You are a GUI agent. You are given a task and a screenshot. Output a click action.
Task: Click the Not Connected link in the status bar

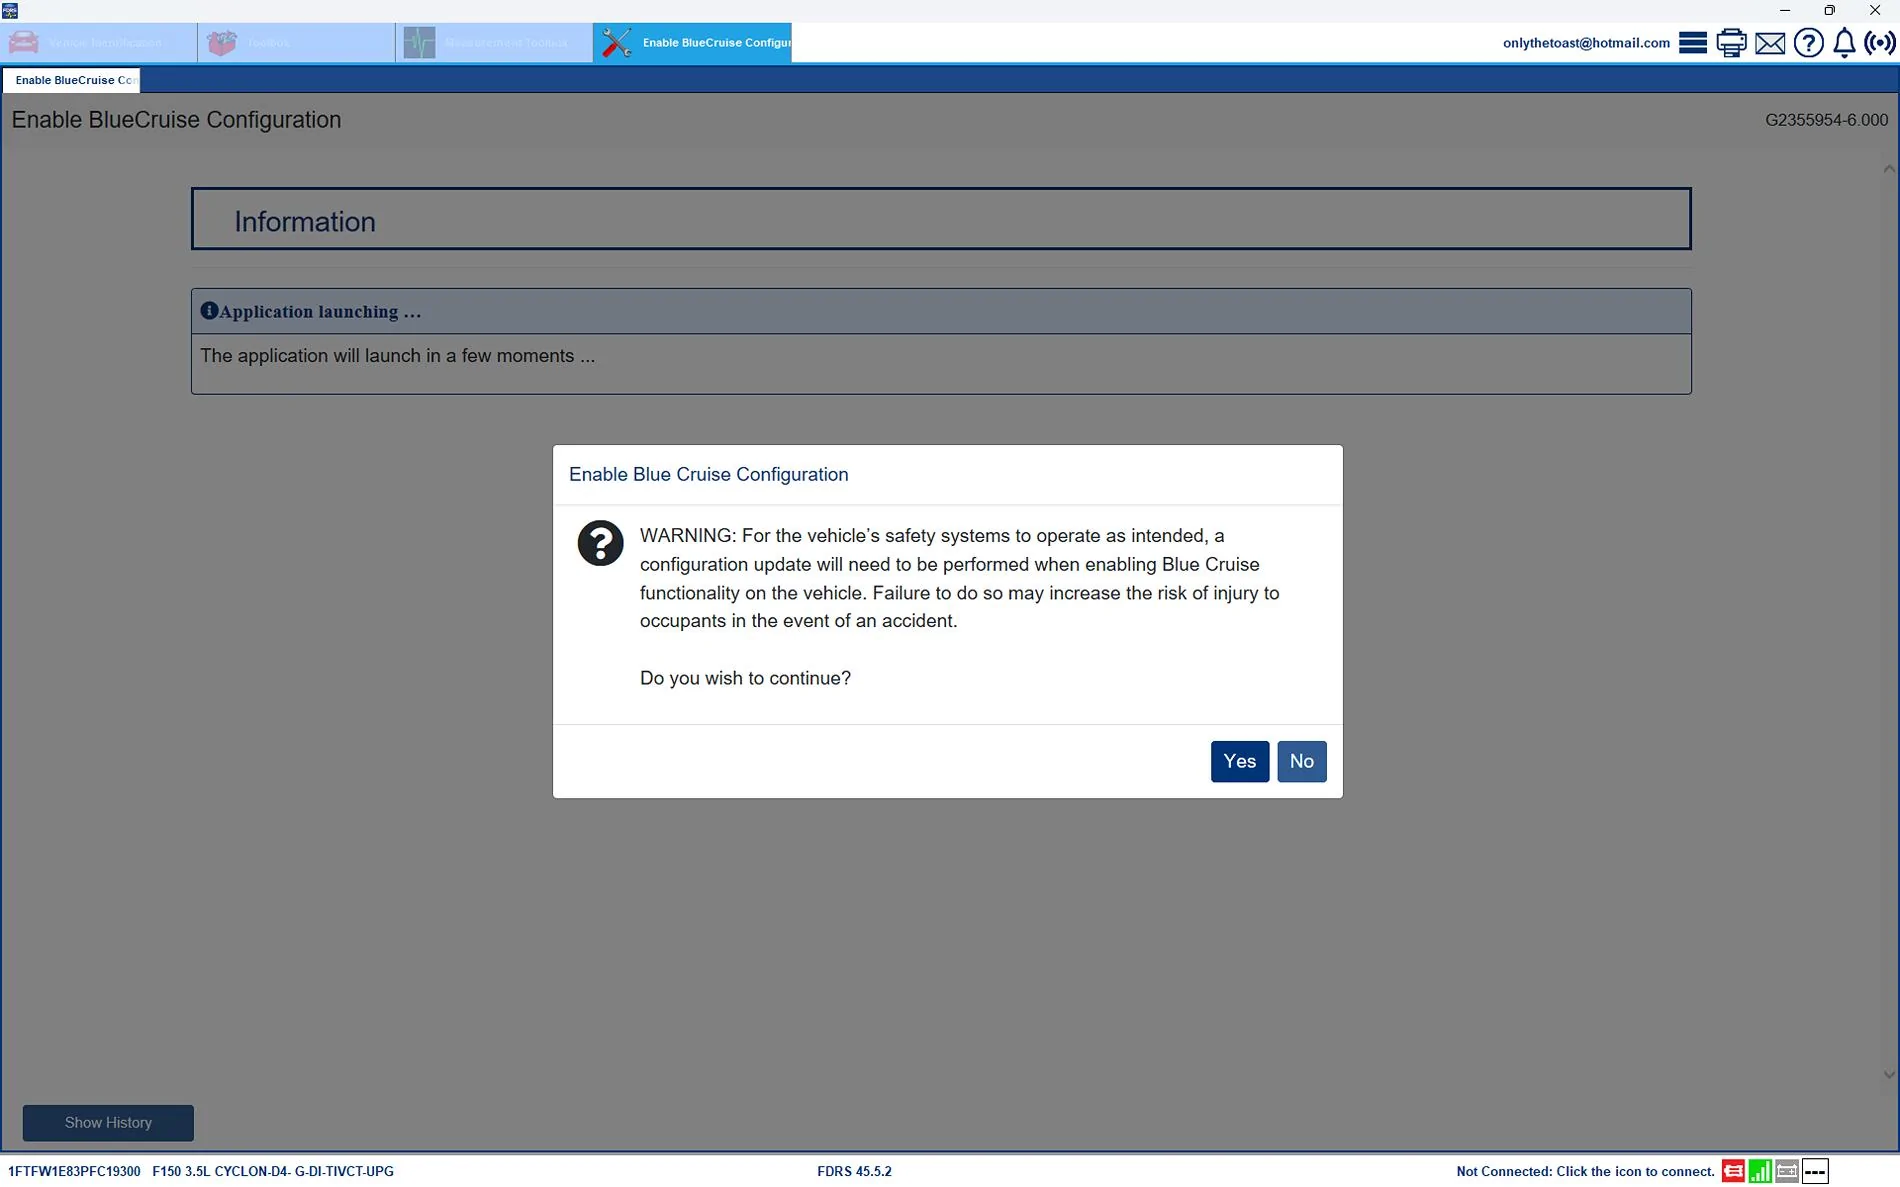tap(1583, 1170)
